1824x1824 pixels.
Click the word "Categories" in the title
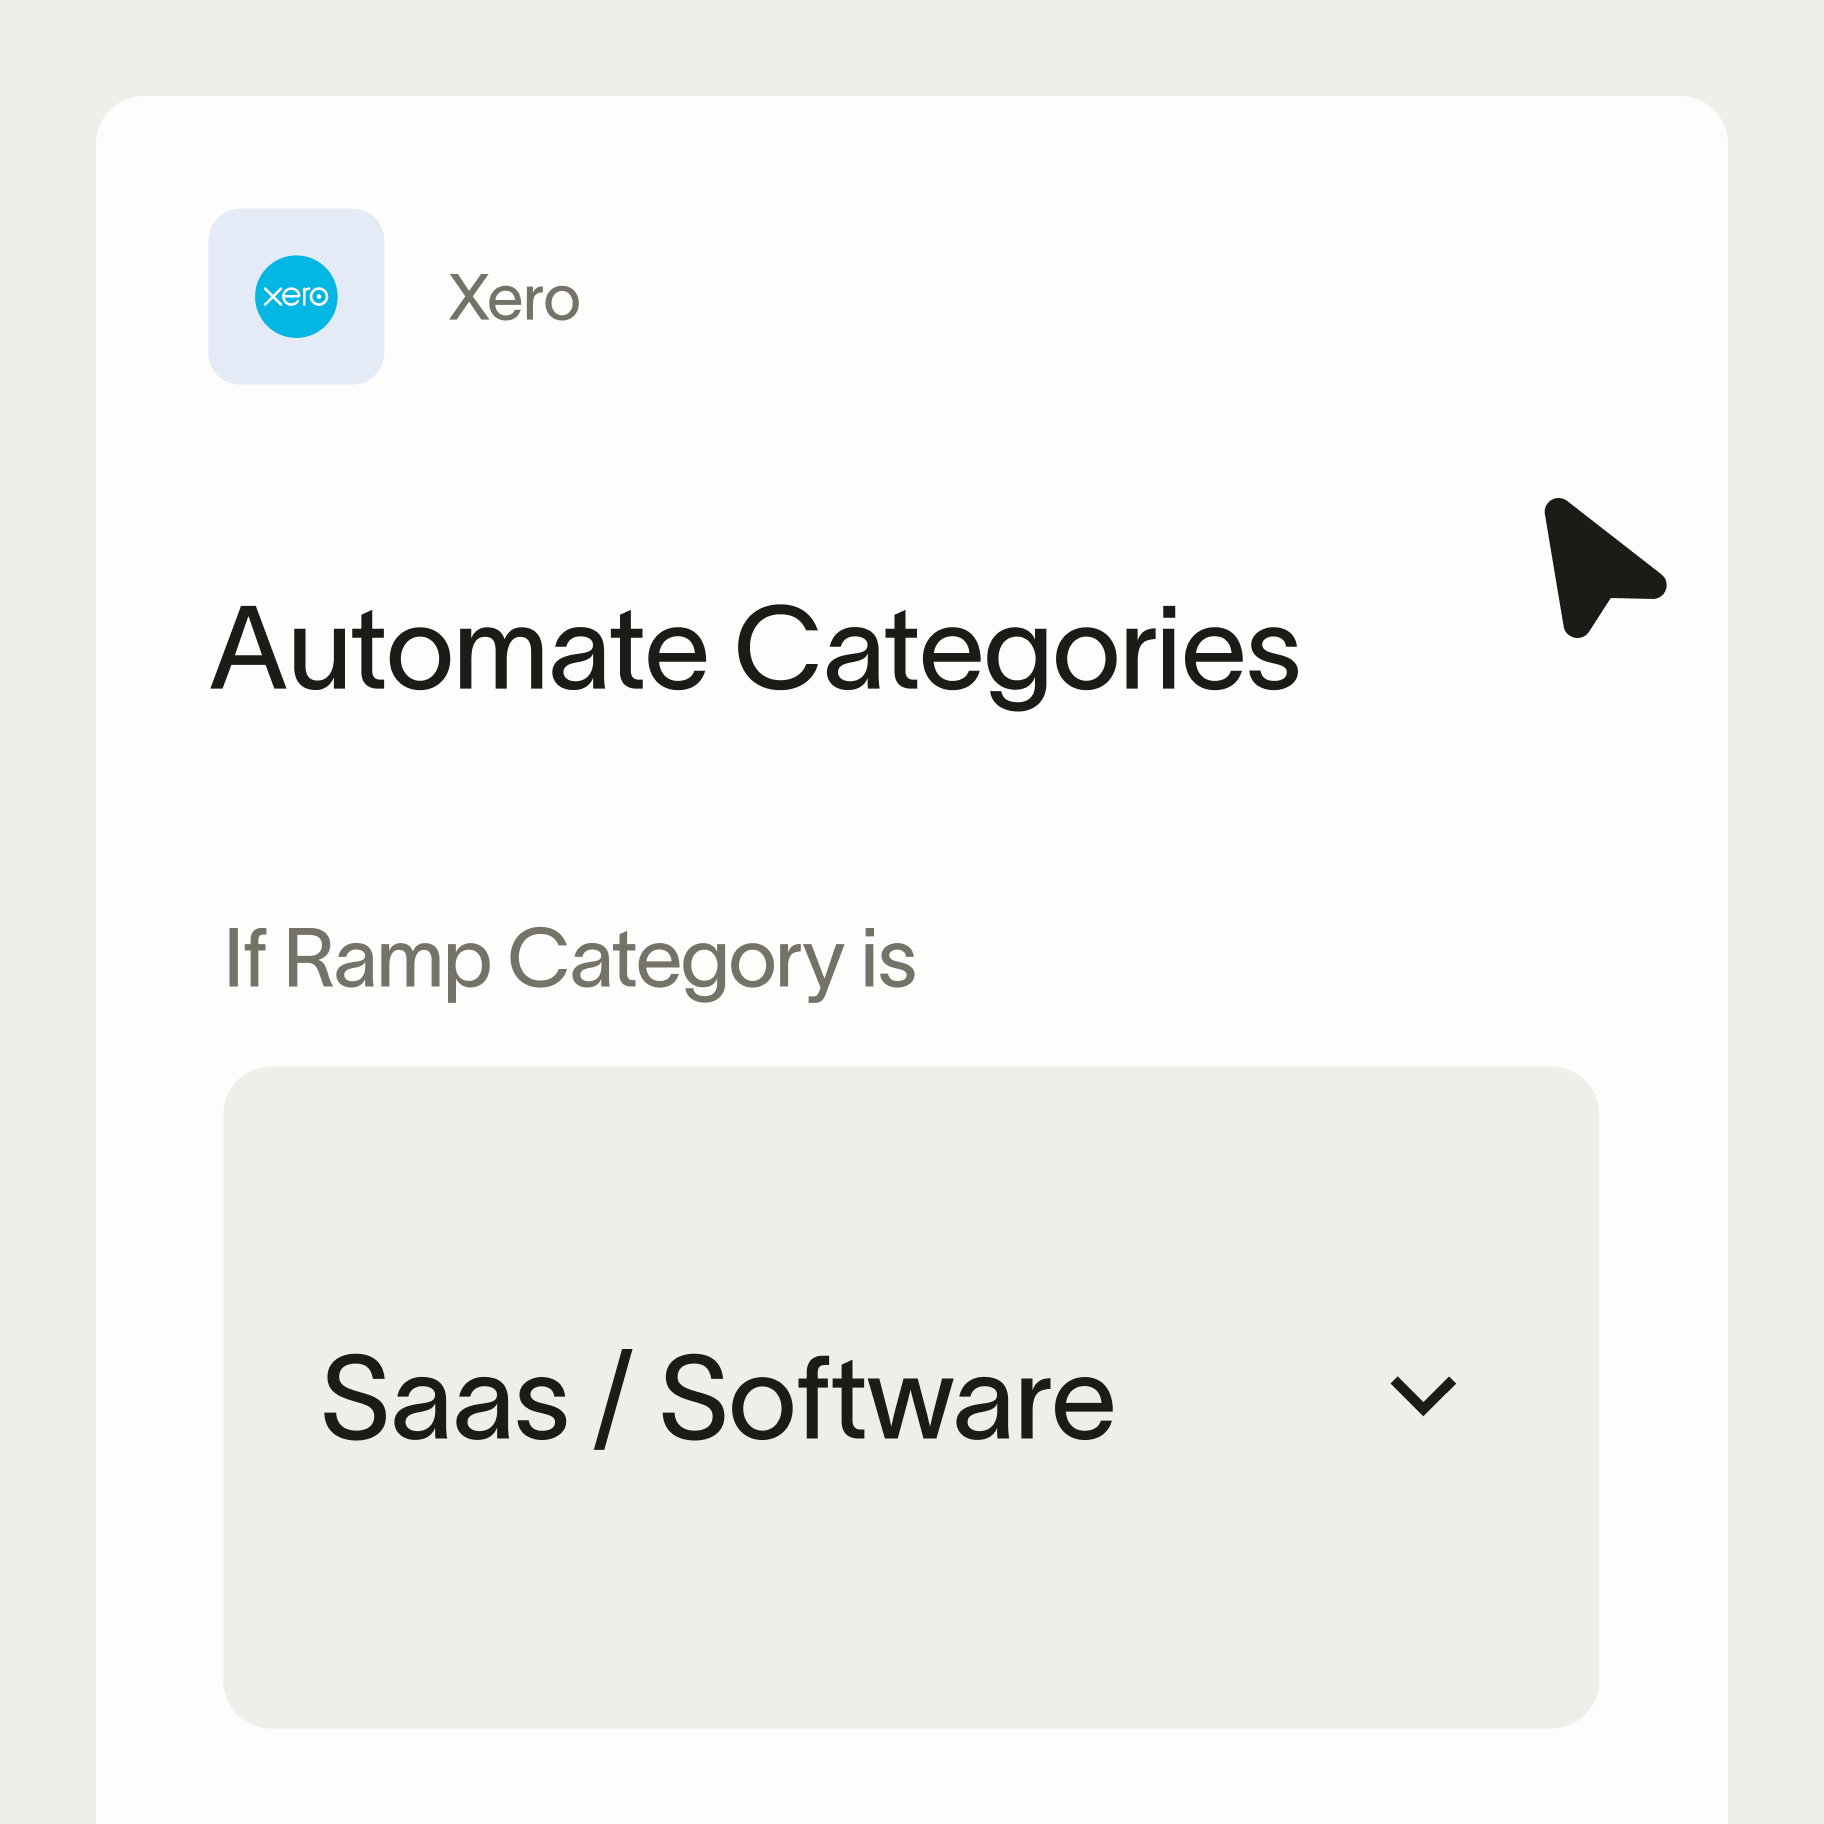click(1017, 650)
